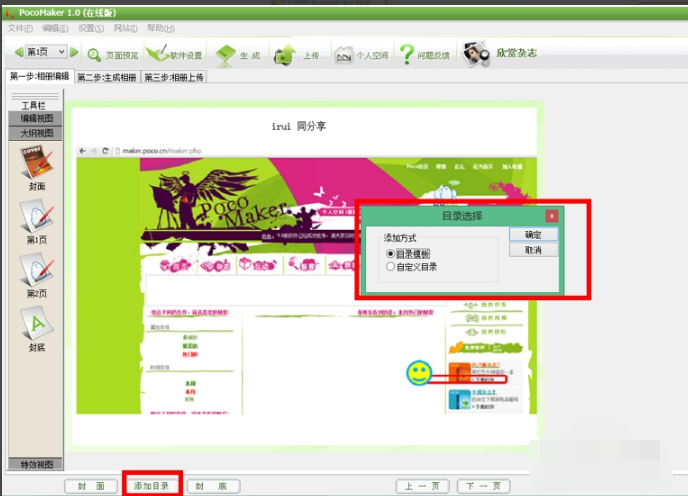Viewport: 688px width, 496px height.
Task: Click the maker.poco.cn address bar text
Action: [x=161, y=151]
